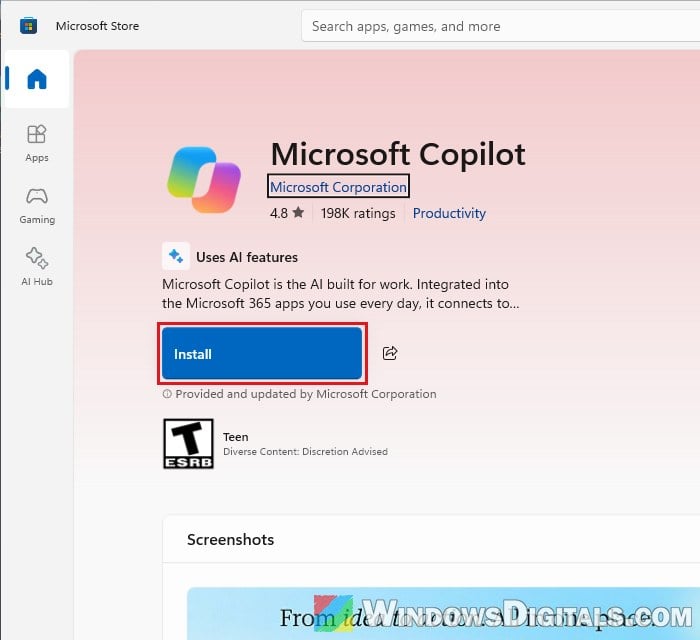Click Provided and updated by Microsoft Corporation
The image size is (700, 640).
(306, 394)
